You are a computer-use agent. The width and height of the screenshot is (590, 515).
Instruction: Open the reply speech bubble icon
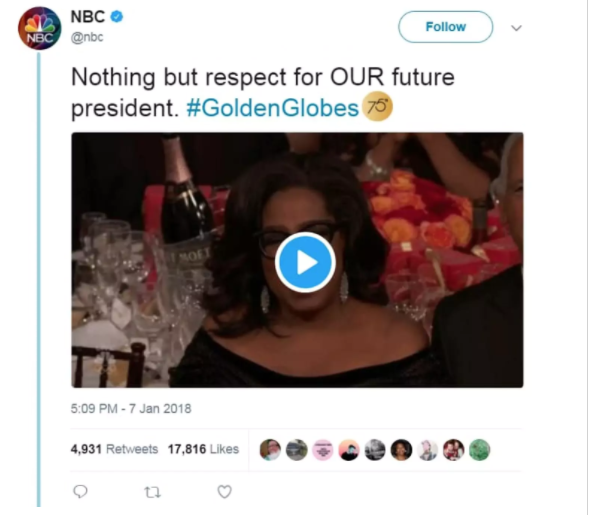80,491
